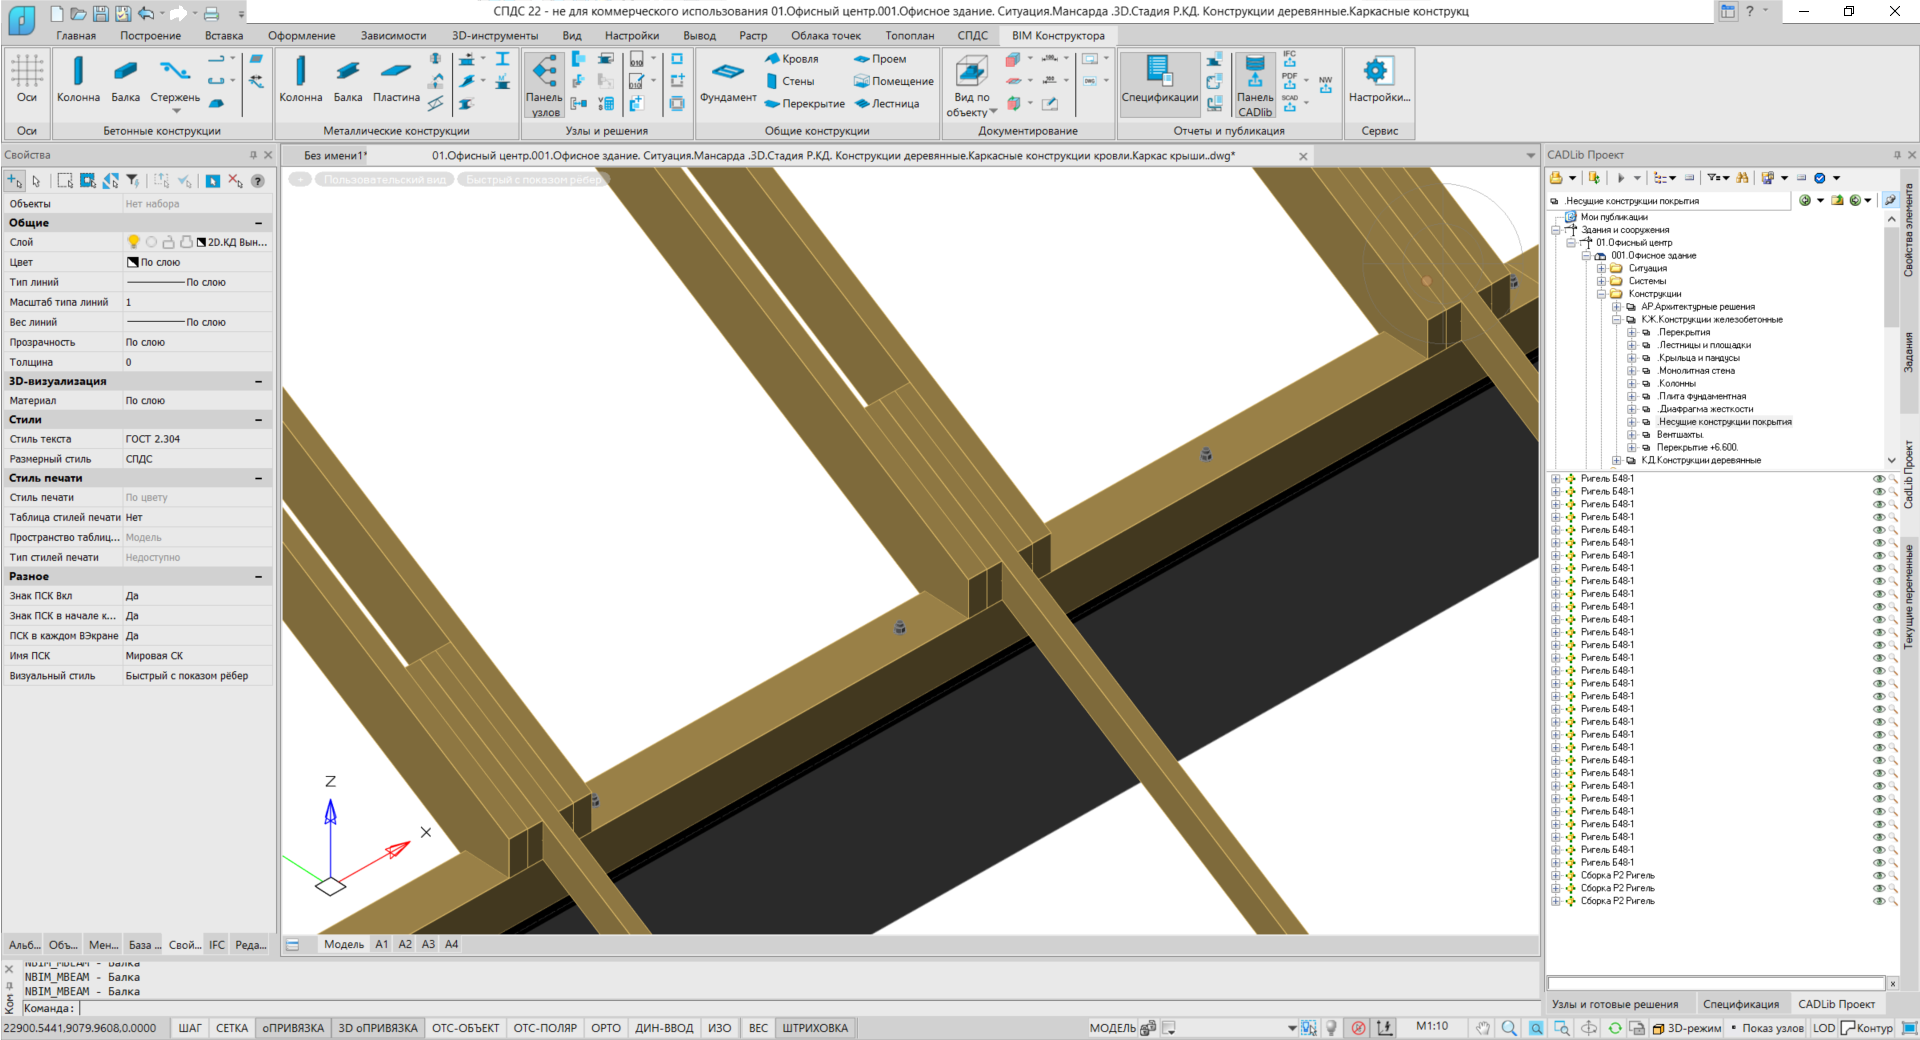This screenshot has height=1040, width=1920.
Task: Click the Спецификация bottom panel button
Action: click(1740, 1004)
